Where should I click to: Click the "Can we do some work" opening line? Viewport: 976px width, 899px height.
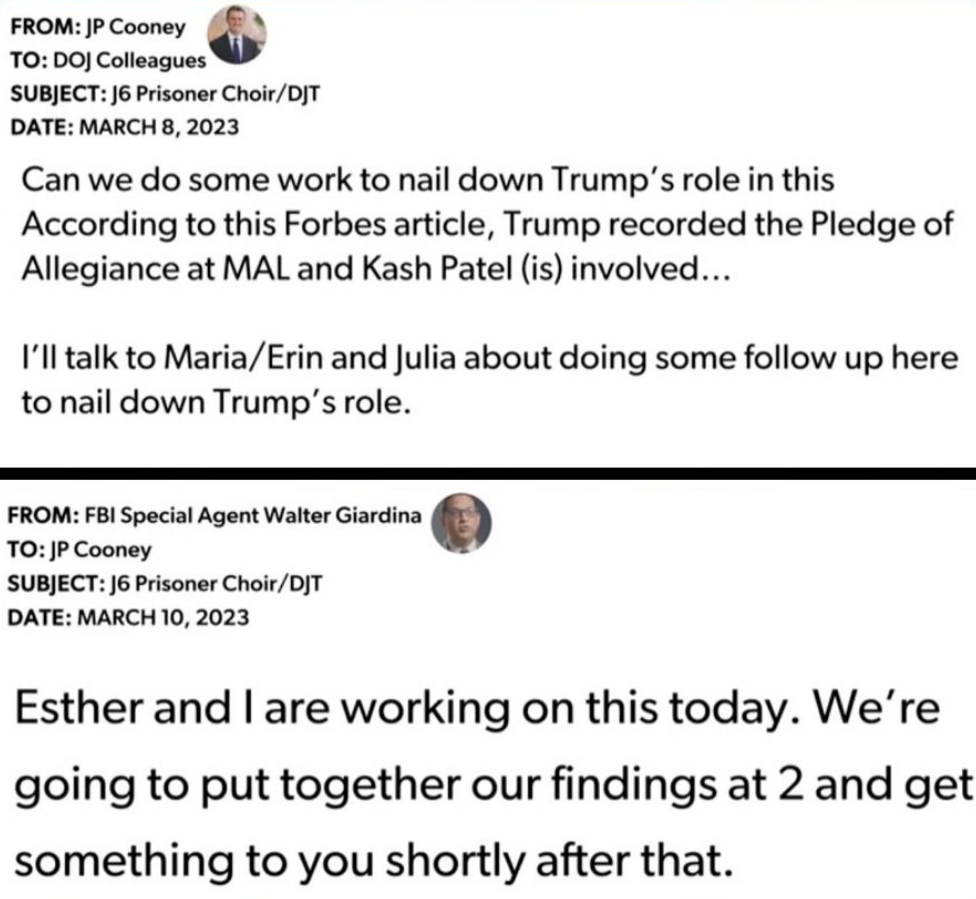click(427, 182)
